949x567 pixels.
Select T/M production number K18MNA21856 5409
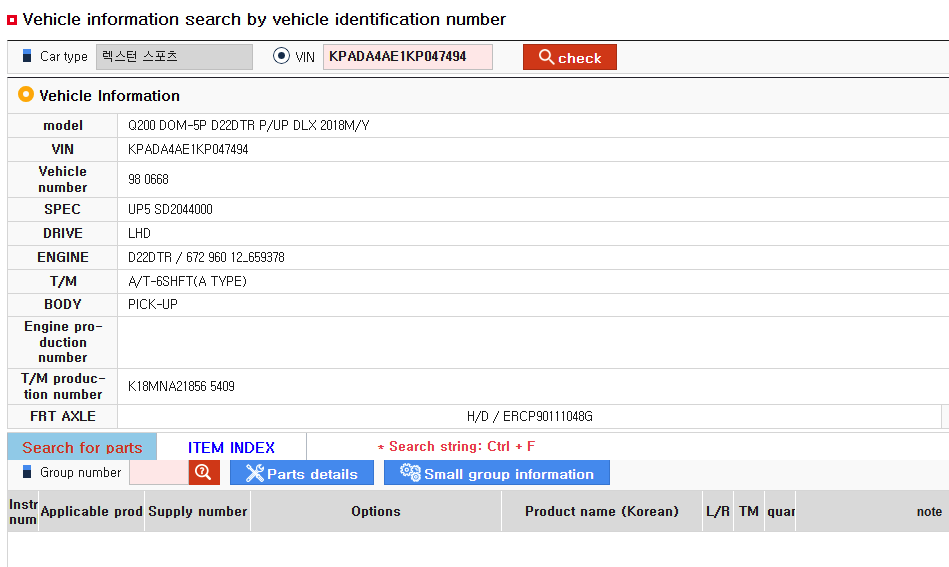click(181, 387)
